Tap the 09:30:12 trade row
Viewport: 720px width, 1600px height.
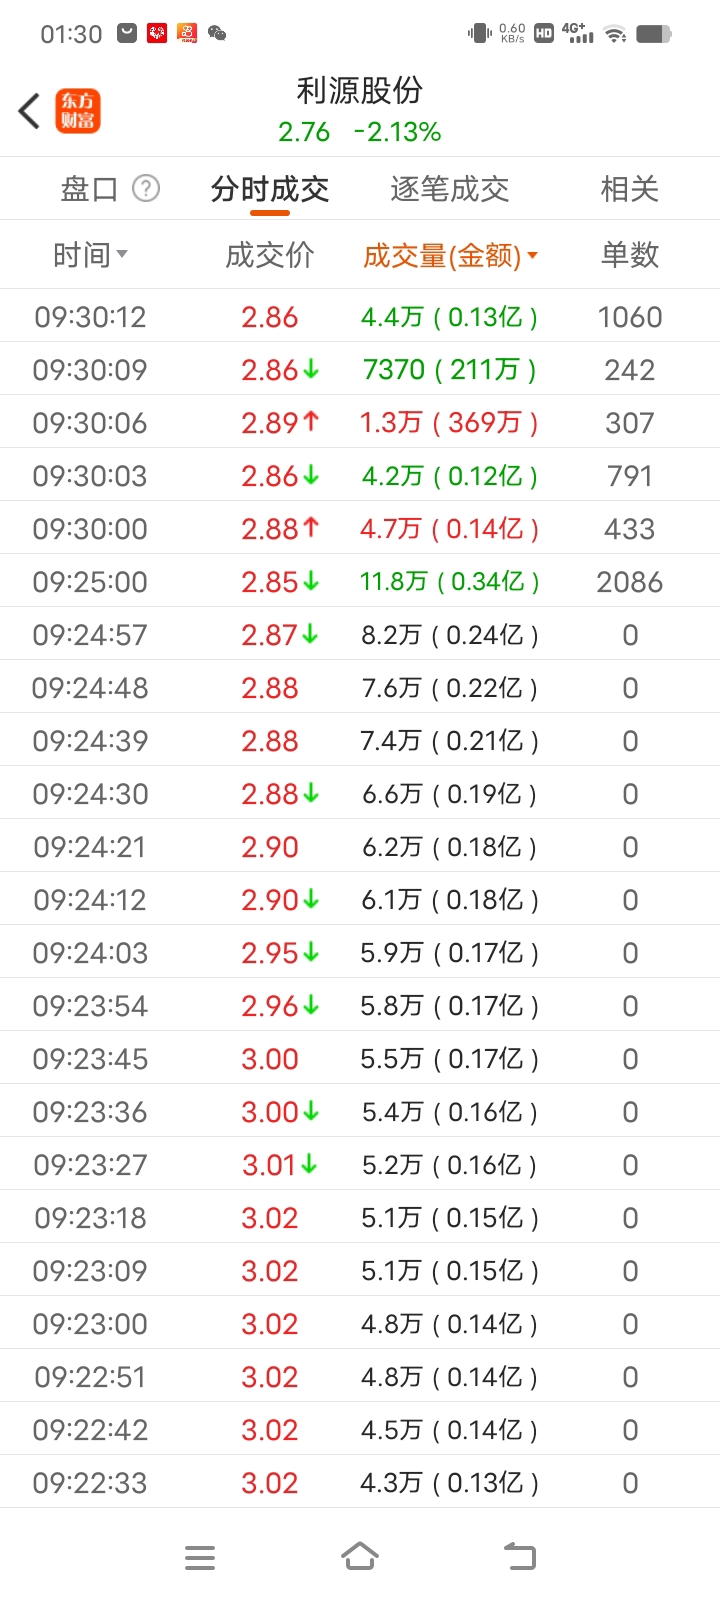[x=360, y=317]
